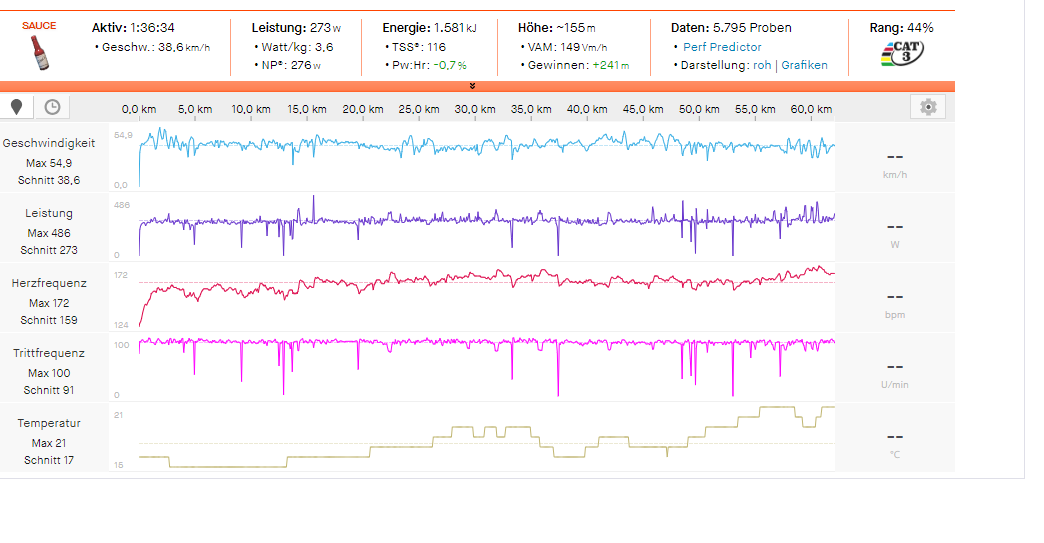Image resolution: width=1044 pixels, height=543 pixels.
Task: Click the SAUCE bottle icon
Action: click(40, 53)
